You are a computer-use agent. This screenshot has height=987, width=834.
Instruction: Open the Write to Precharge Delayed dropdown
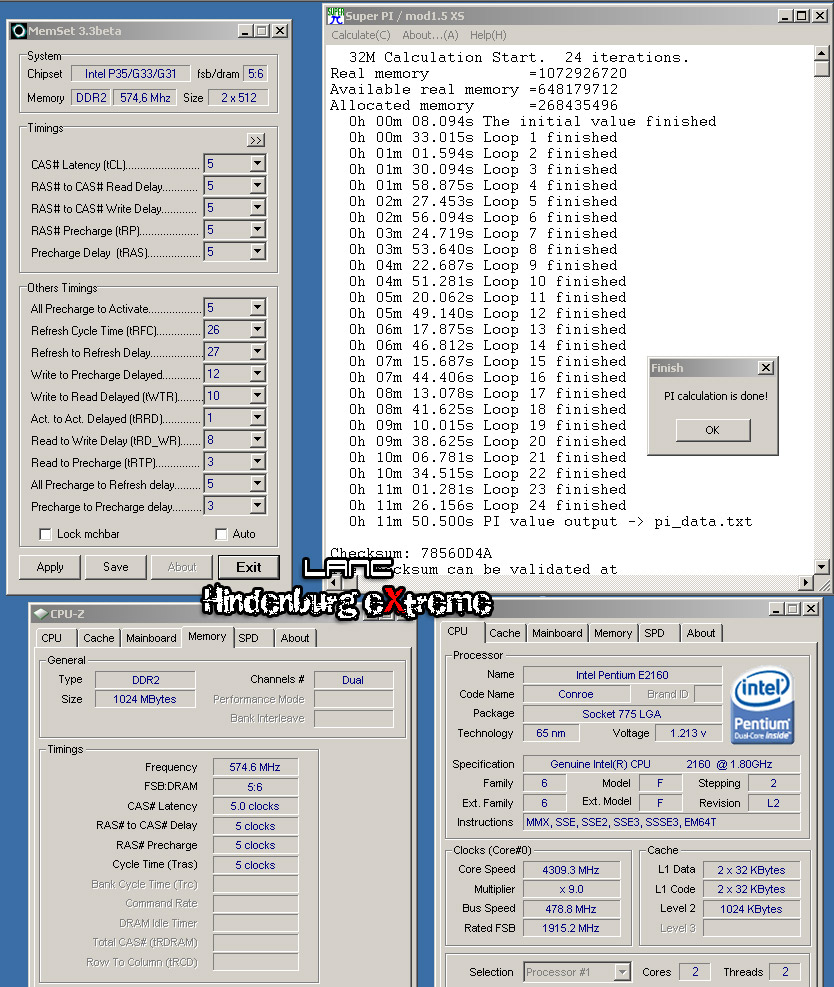tap(257, 374)
